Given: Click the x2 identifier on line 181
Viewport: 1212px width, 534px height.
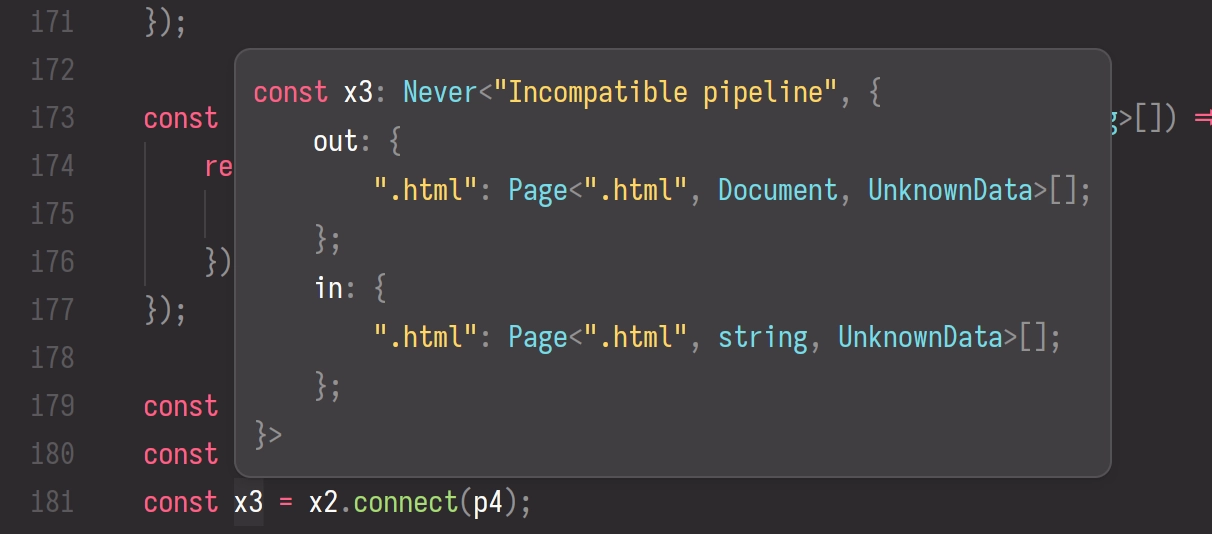Looking at the screenshot, I should click(323, 502).
